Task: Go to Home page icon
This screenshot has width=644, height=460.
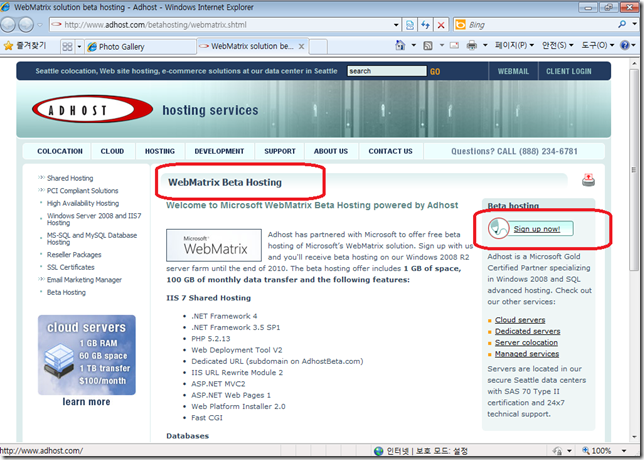Action: (x=400, y=45)
